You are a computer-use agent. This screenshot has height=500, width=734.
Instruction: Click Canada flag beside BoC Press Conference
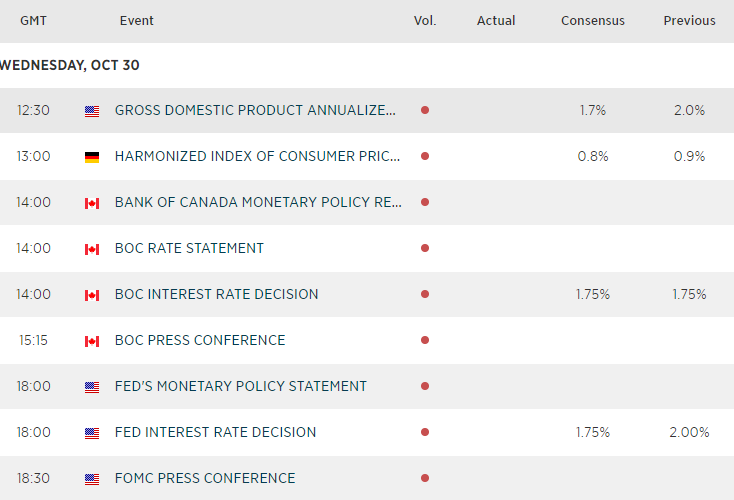tap(92, 341)
